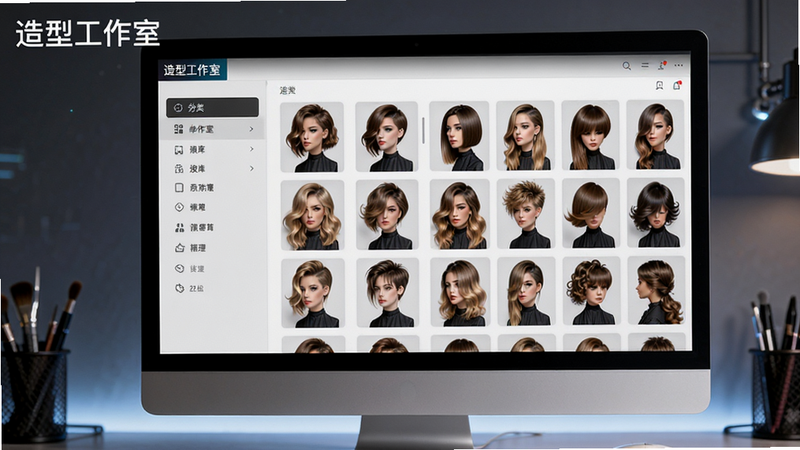Select the bob covering both eyes thumbnail

tap(591, 213)
